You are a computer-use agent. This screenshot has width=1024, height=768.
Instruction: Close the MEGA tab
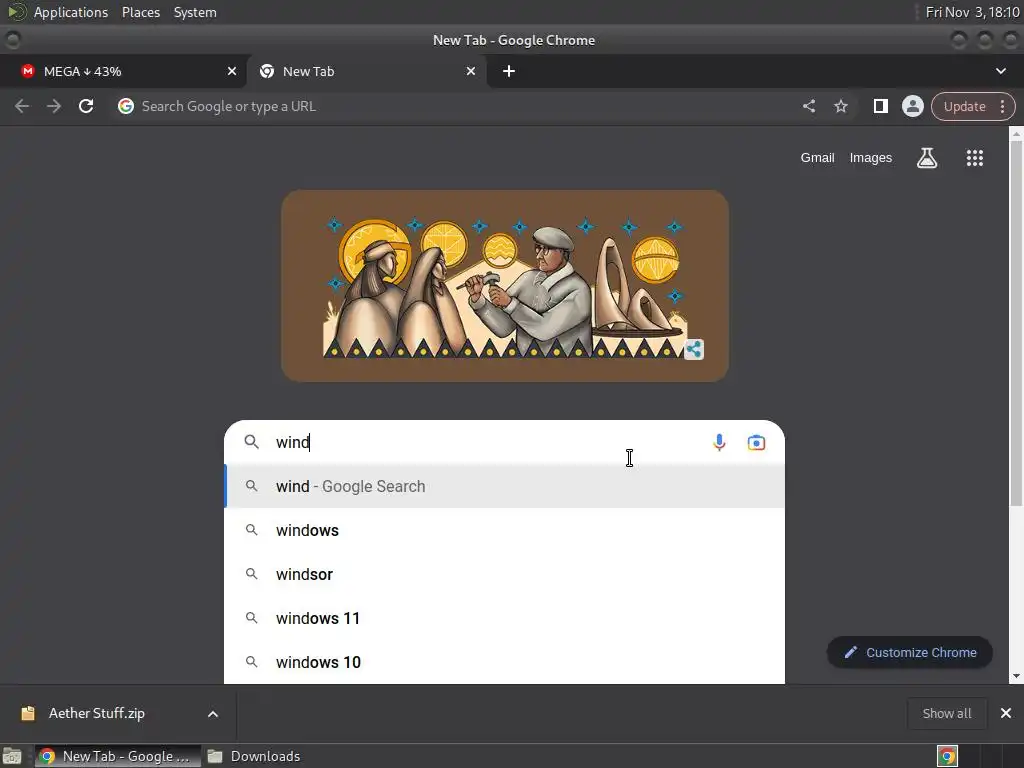coord(231,71)
